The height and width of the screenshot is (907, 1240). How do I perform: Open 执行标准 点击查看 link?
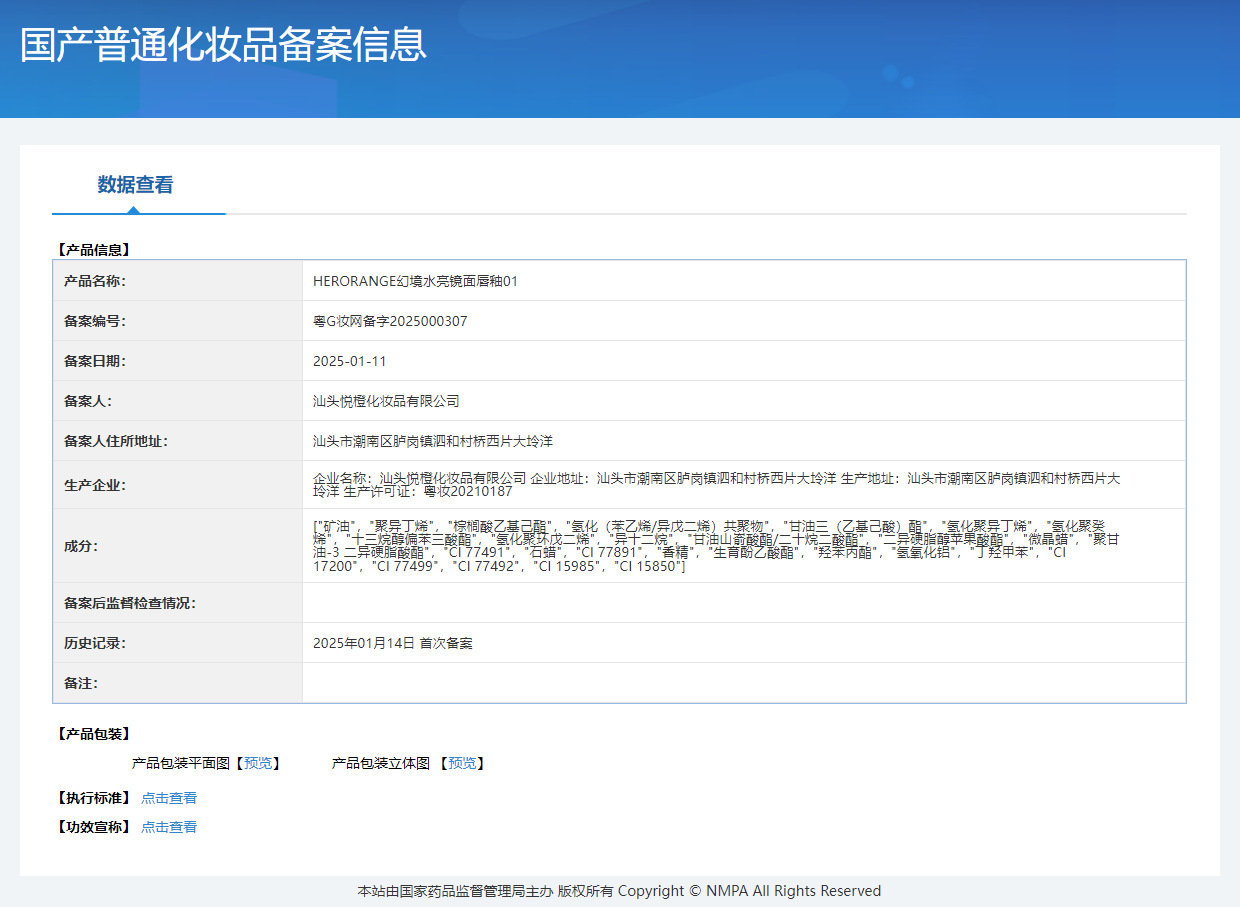[x=169, y=798]
